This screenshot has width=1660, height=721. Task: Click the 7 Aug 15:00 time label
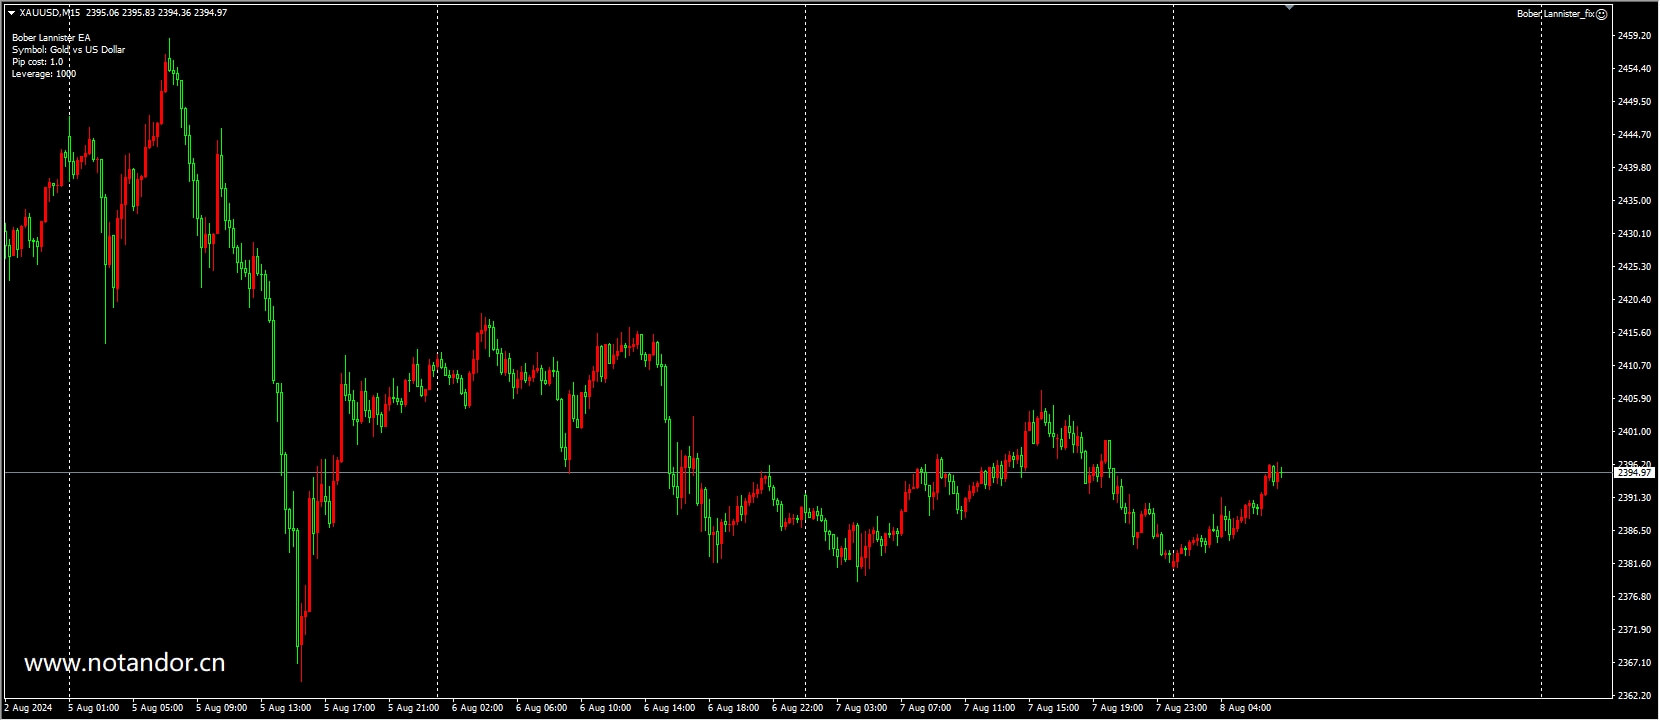(1054, 708)
